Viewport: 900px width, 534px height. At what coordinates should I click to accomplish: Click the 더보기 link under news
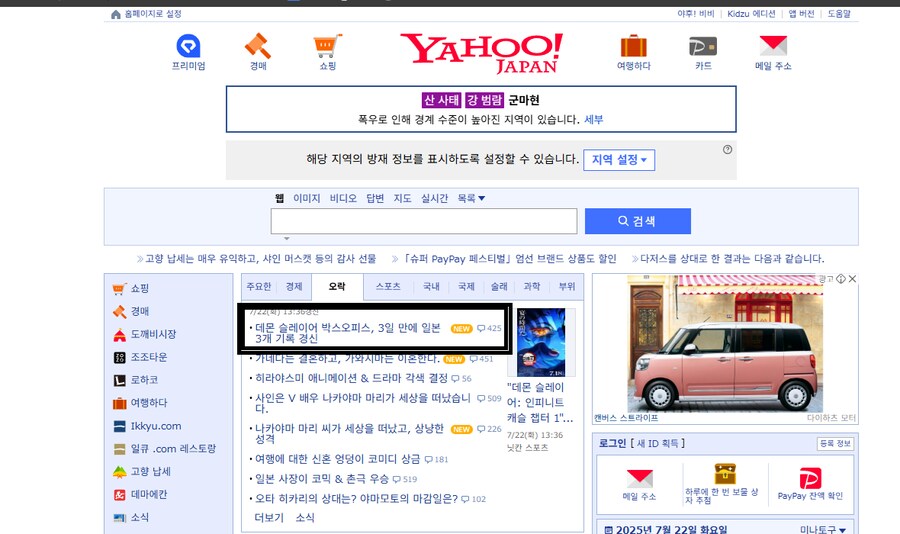coord(269,517)
